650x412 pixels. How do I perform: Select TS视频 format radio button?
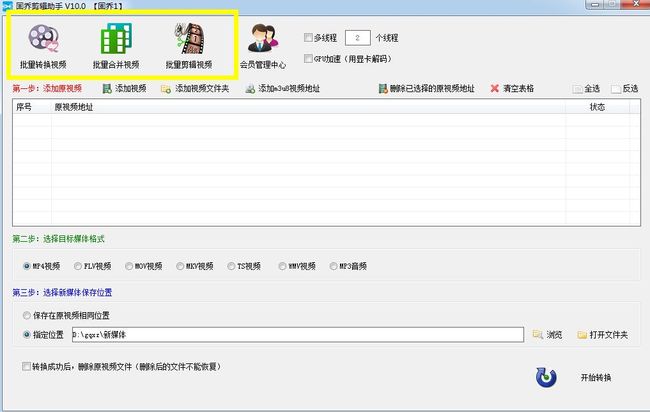(x=231, y=266)
